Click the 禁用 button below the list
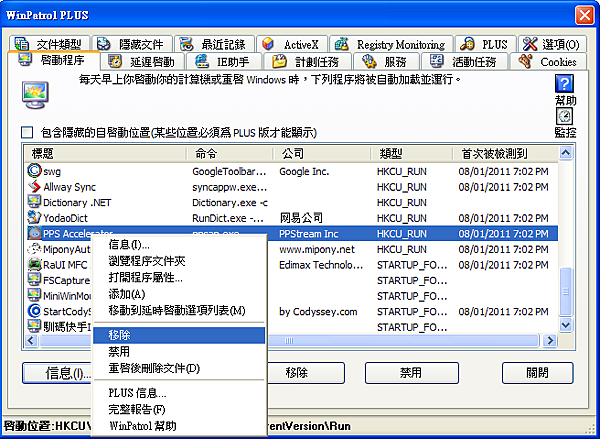 (411, 373)
